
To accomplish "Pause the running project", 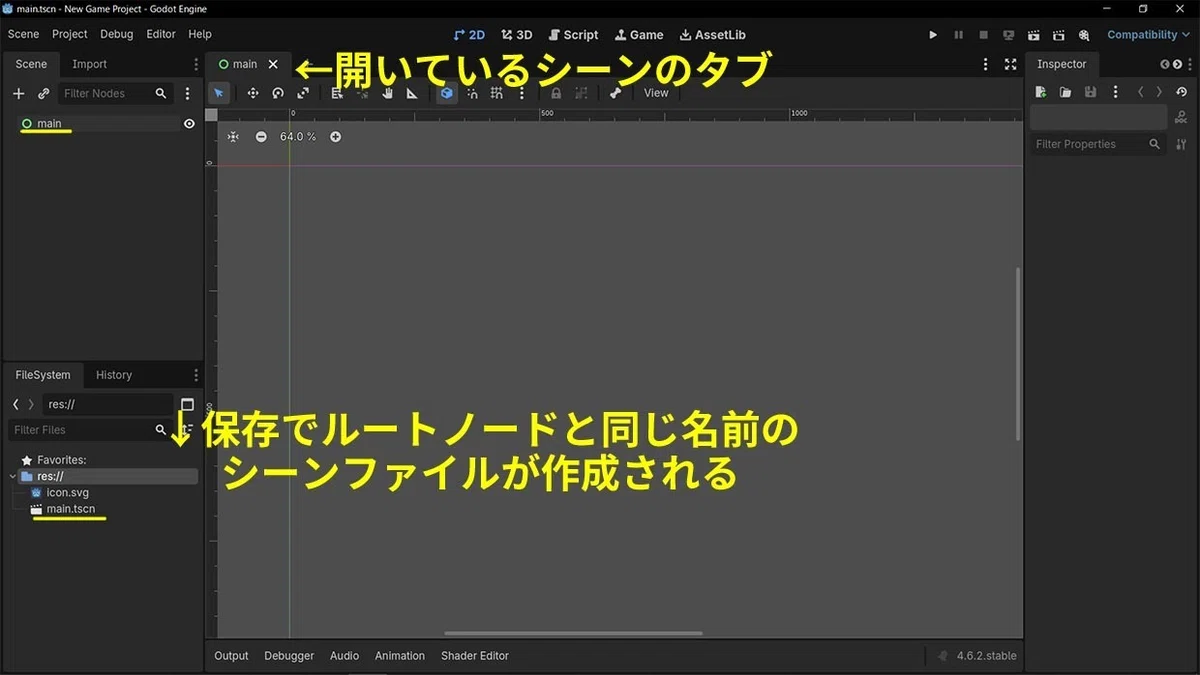I will 958,35.
